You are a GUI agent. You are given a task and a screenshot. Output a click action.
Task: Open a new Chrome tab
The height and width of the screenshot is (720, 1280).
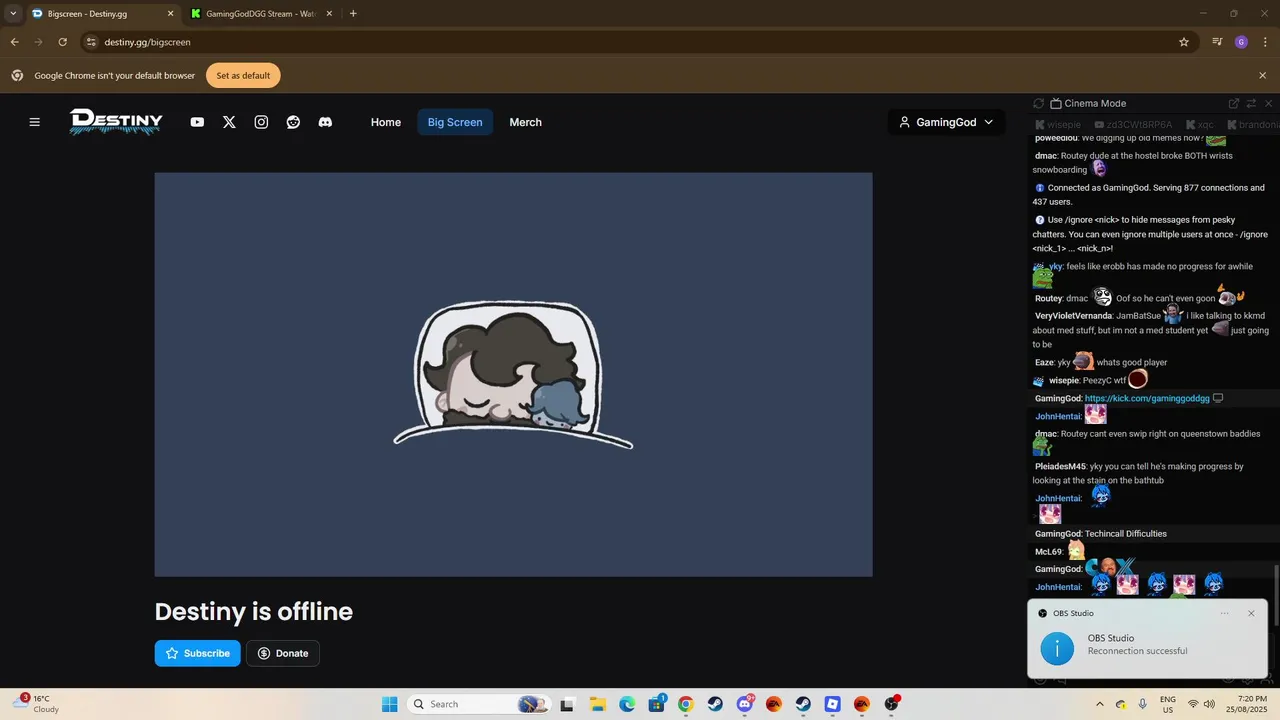(x=353, y=14)
